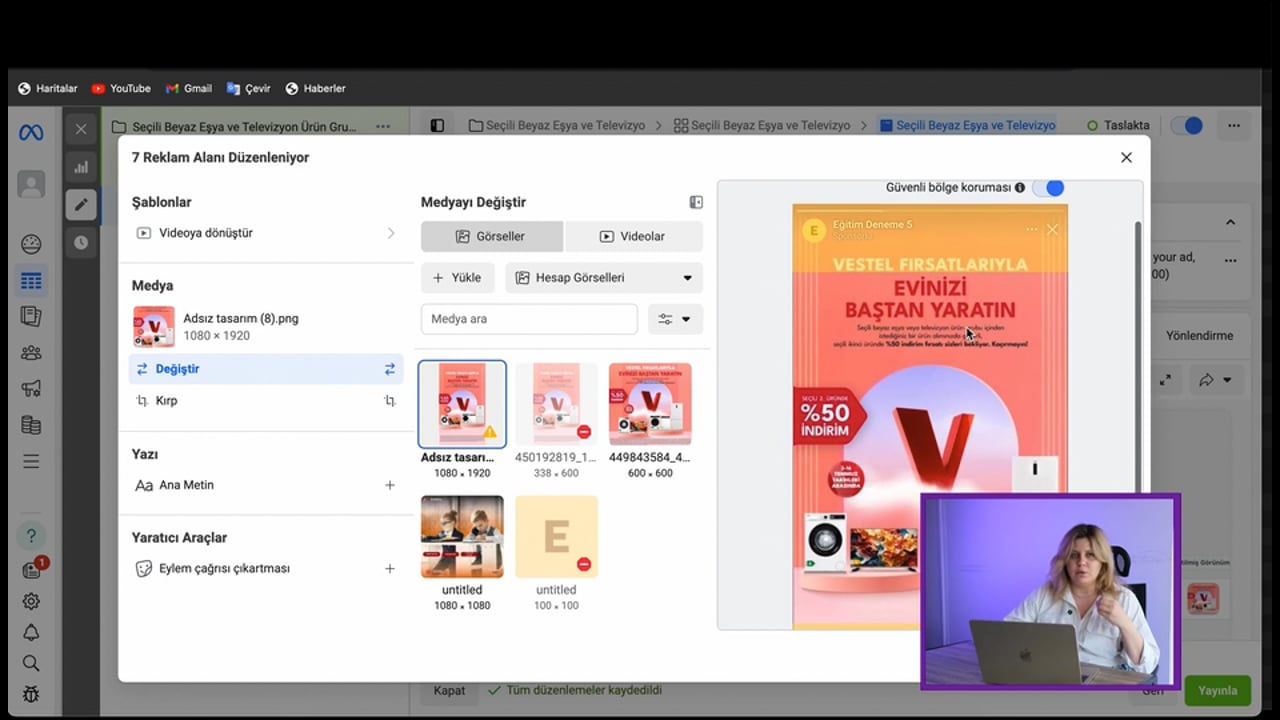Open the ads reporting document icon
This screenshot has height=720, width=1280.
pyautogui.click(x=31, y=316)
